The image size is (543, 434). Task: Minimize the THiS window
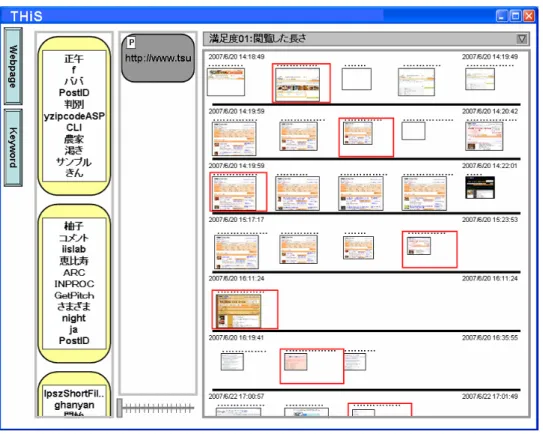[502, 16]
